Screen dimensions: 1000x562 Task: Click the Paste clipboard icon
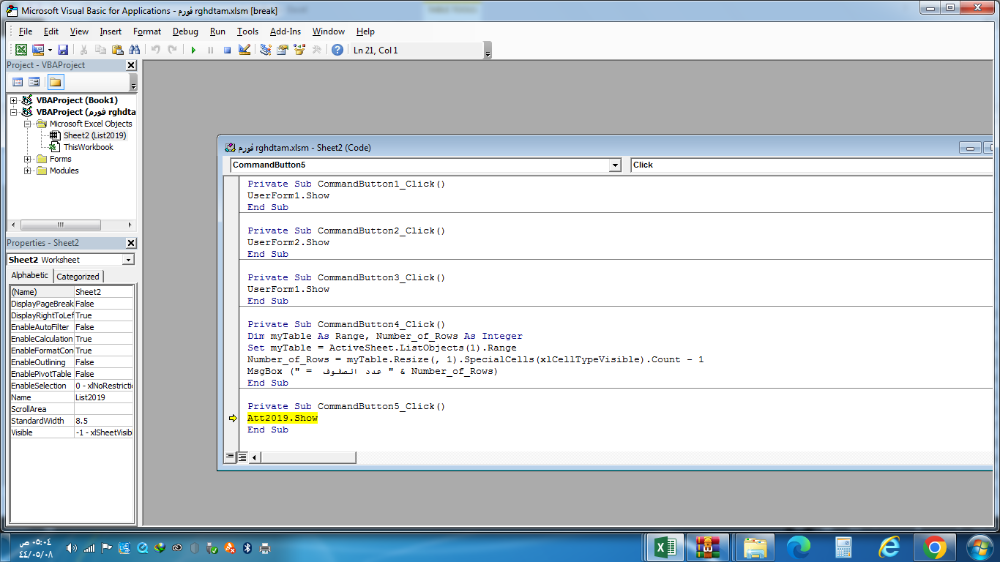[117, 50]
